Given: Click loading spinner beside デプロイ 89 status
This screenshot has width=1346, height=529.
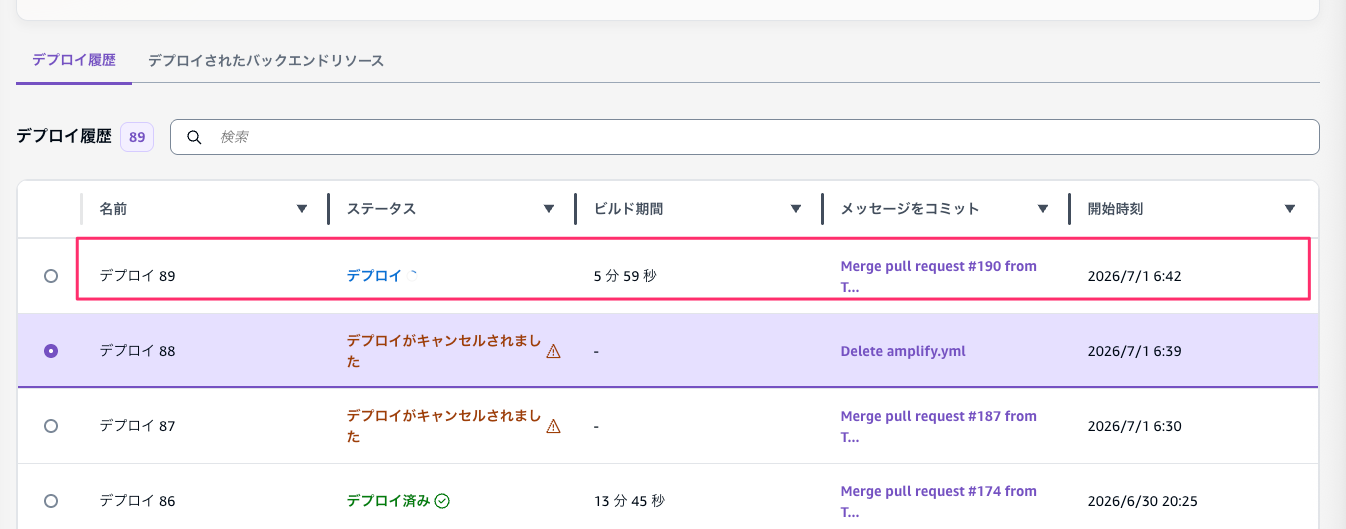Looking at the screenshot, I should [x=412, y=276].
